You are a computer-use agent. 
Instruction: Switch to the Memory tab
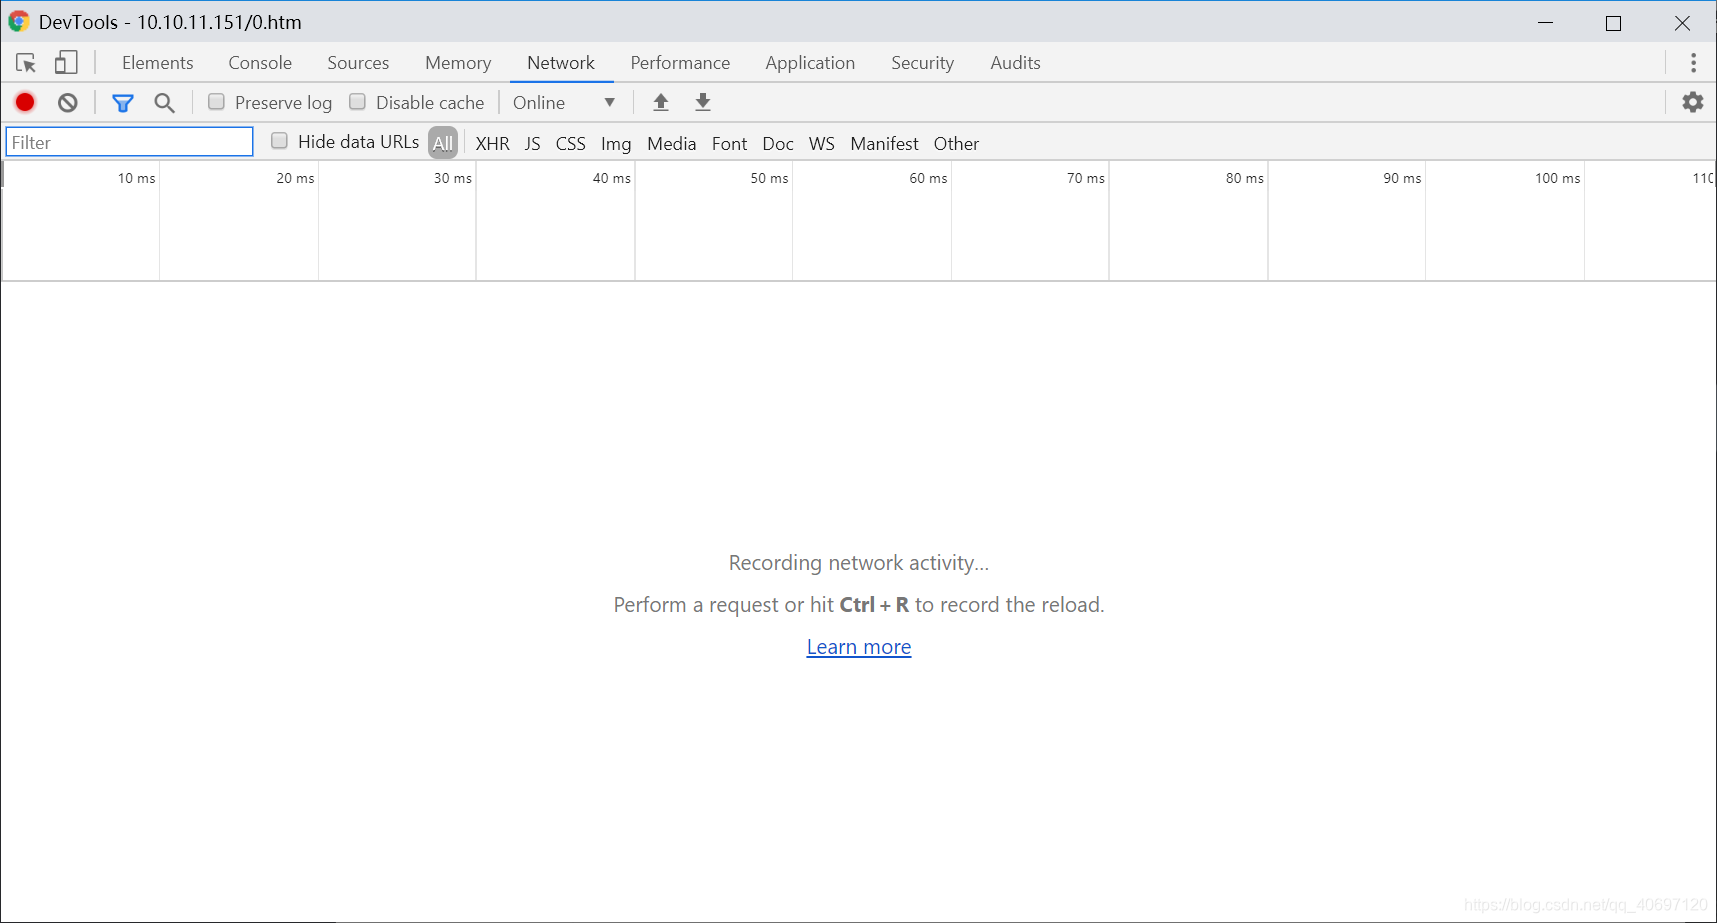click(458, 63)
